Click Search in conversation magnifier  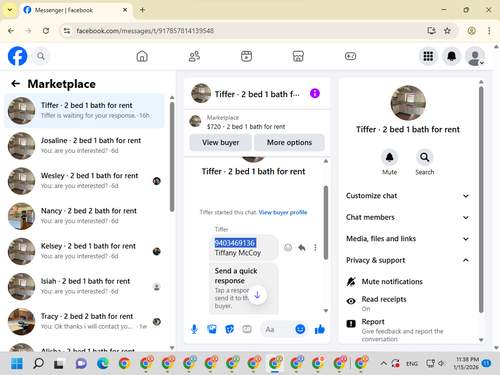point(424,157)
